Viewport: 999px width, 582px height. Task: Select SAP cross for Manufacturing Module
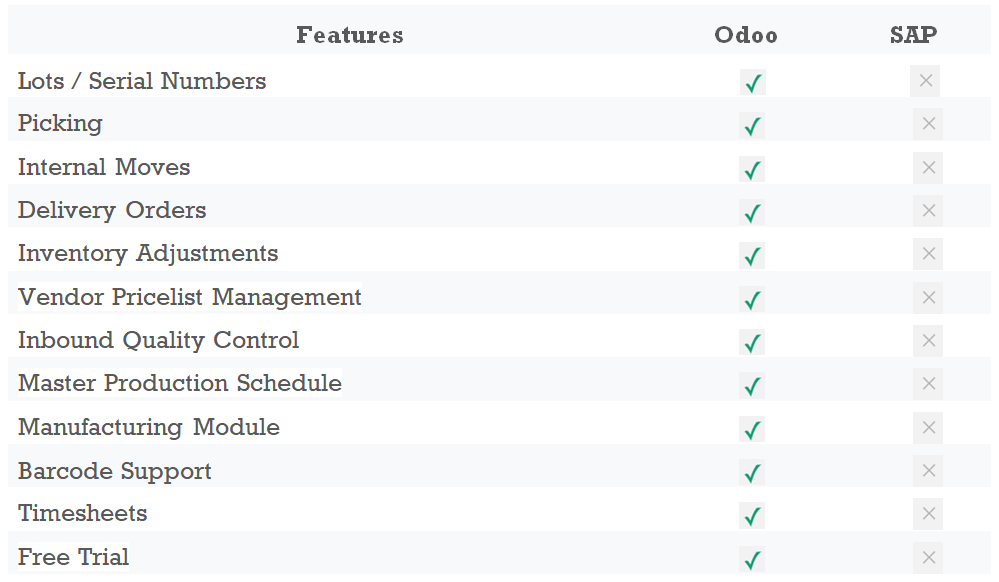tap(928, 427)
